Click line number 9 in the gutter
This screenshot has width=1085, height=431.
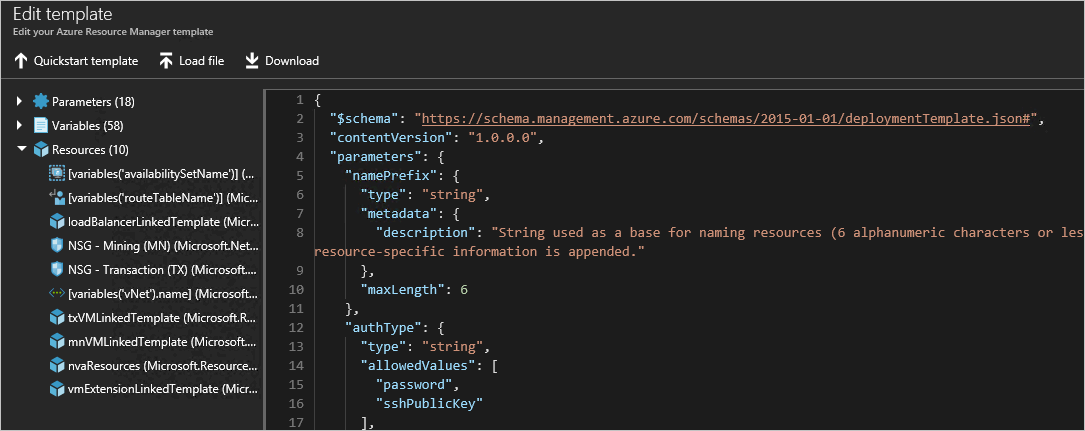click(x=300, y=271)
